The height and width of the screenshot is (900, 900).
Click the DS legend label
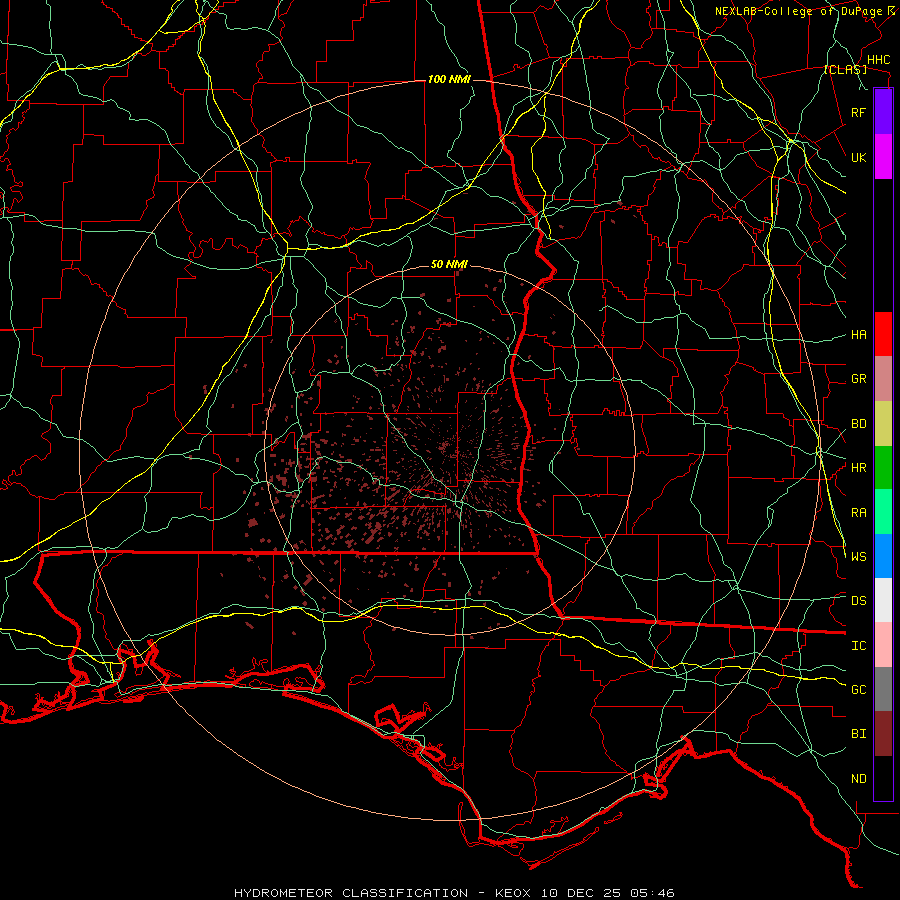click(x=858, y=601)
